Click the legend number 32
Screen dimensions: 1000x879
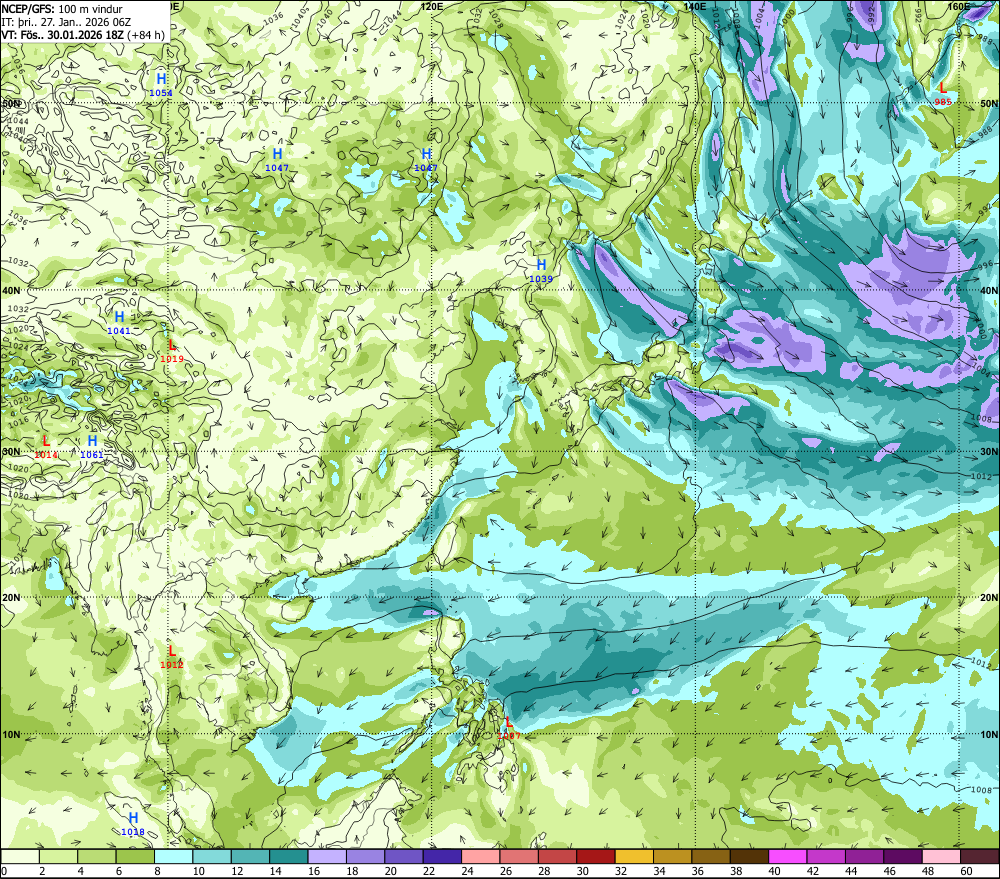point(621,871)
